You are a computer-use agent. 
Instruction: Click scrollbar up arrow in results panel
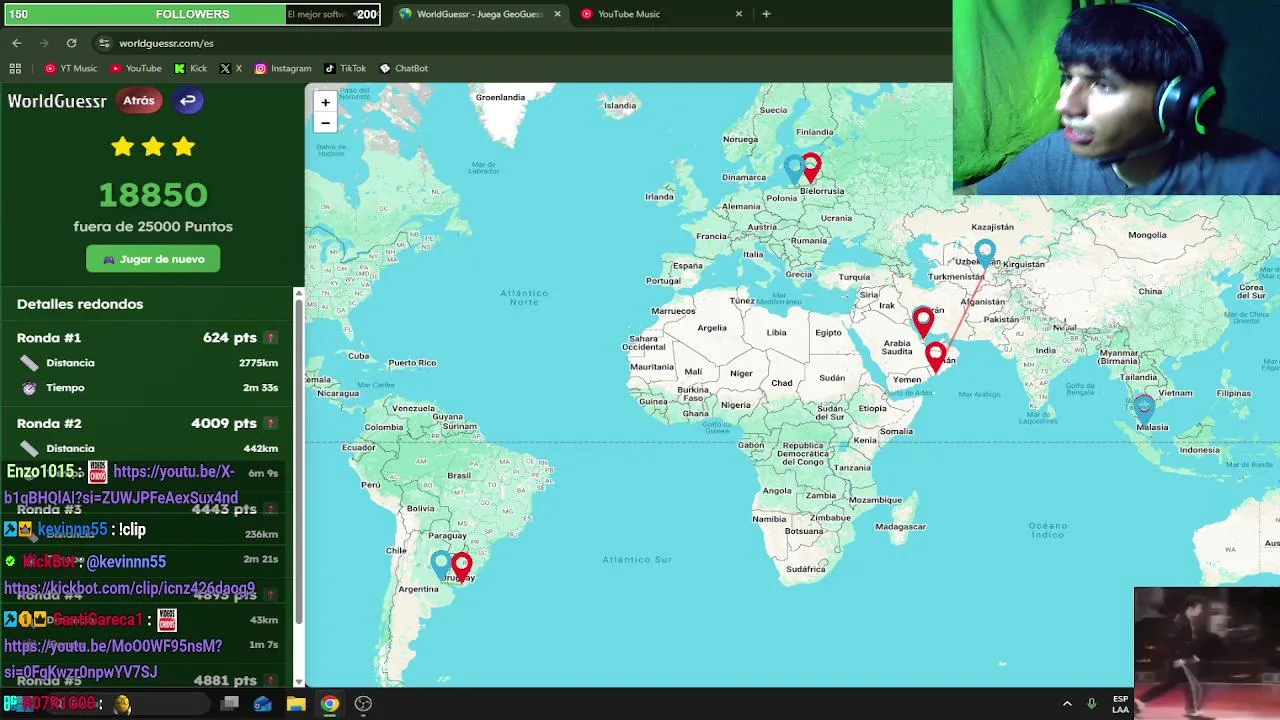tap(298, 292)
